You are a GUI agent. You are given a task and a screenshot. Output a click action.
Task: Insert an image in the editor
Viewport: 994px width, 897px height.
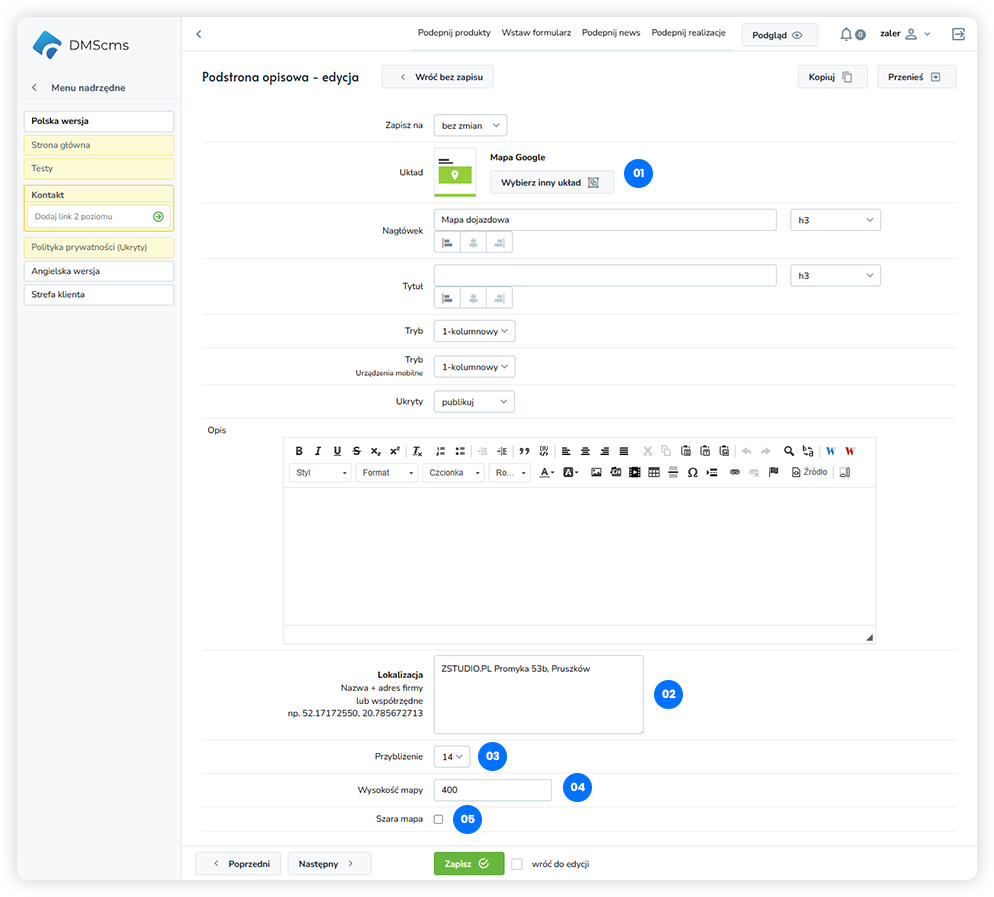click(x=596, y=472)
